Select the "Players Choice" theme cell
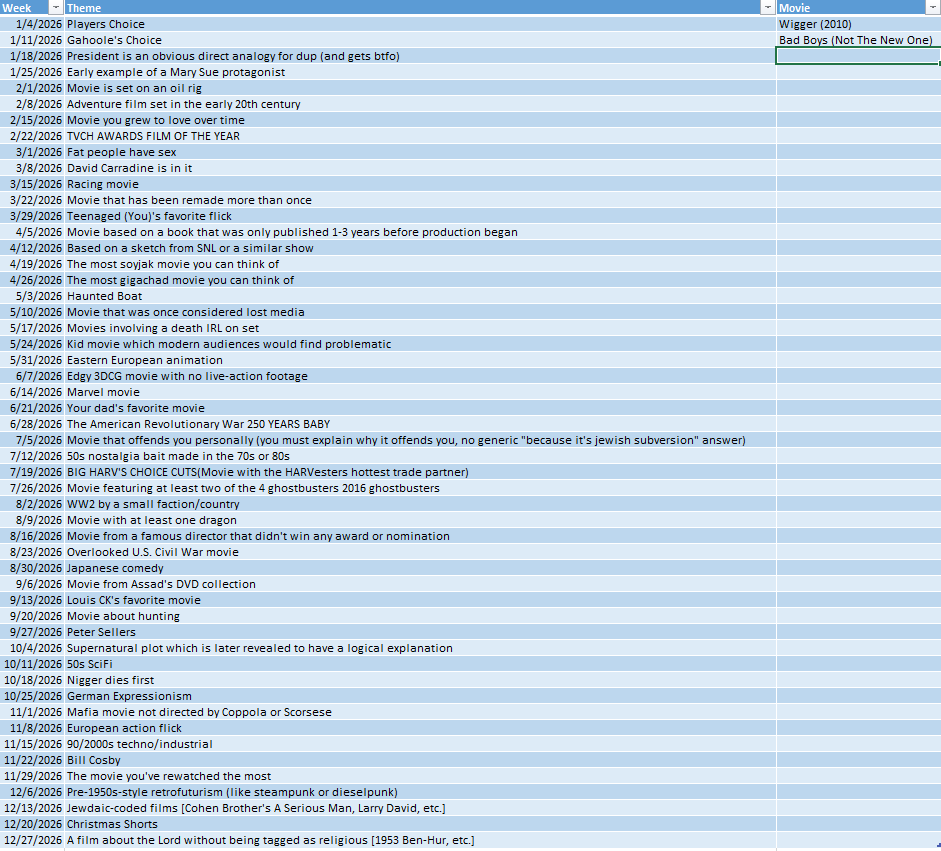Image resolution: width=941 pixels, height=851 pixels. [x=105, y=24]
